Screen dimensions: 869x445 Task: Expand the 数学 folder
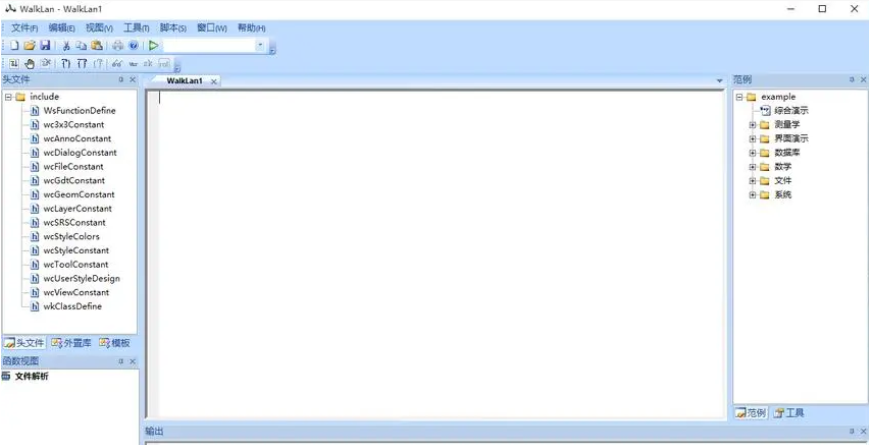753,167
